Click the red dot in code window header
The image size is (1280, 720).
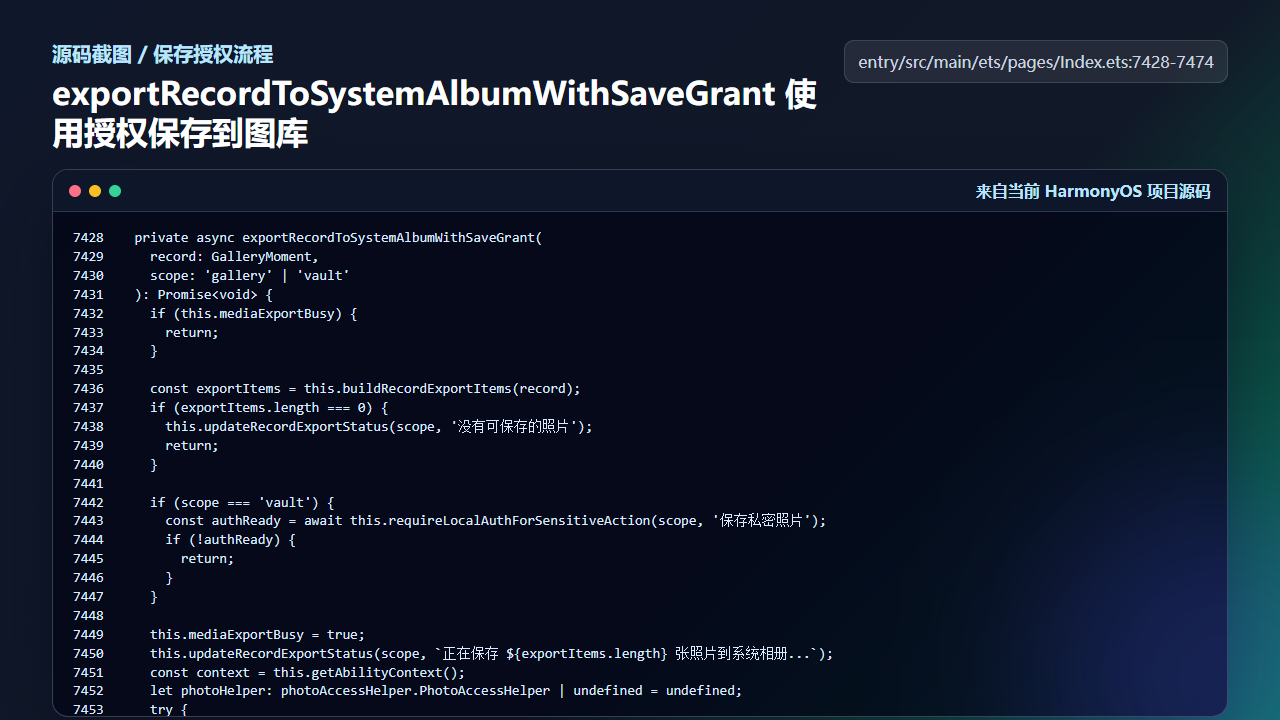[x=75, y=191]
